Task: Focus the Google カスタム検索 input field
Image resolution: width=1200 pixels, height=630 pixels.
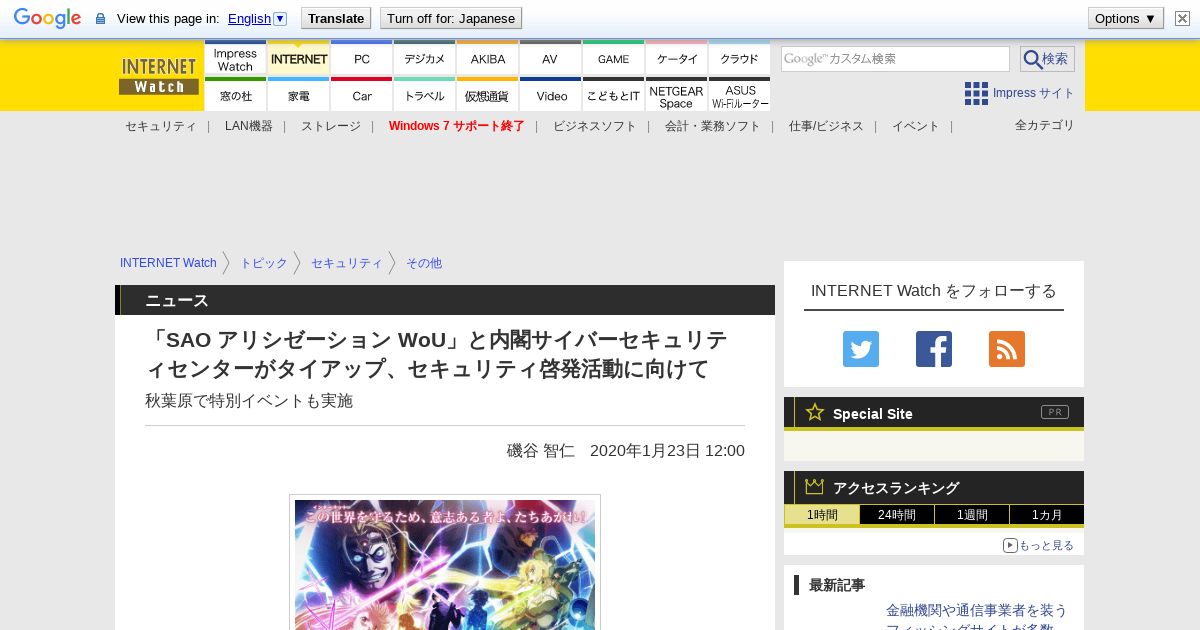Action: click(x=895, y=59)
